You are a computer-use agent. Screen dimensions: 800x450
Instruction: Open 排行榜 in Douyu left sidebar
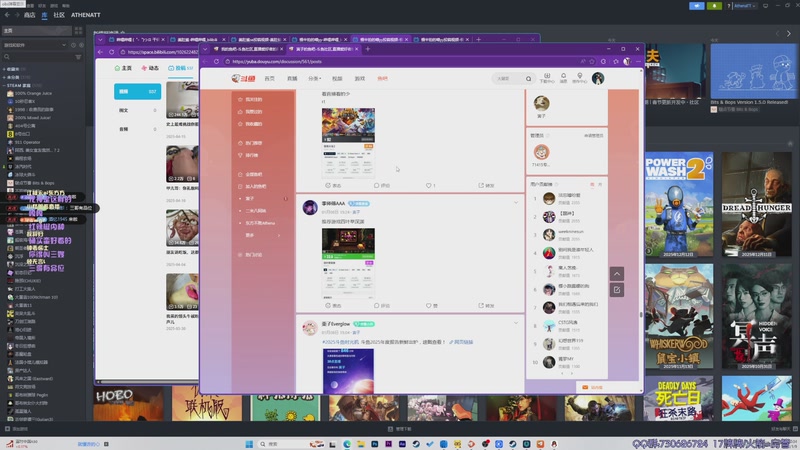point(252,155)
